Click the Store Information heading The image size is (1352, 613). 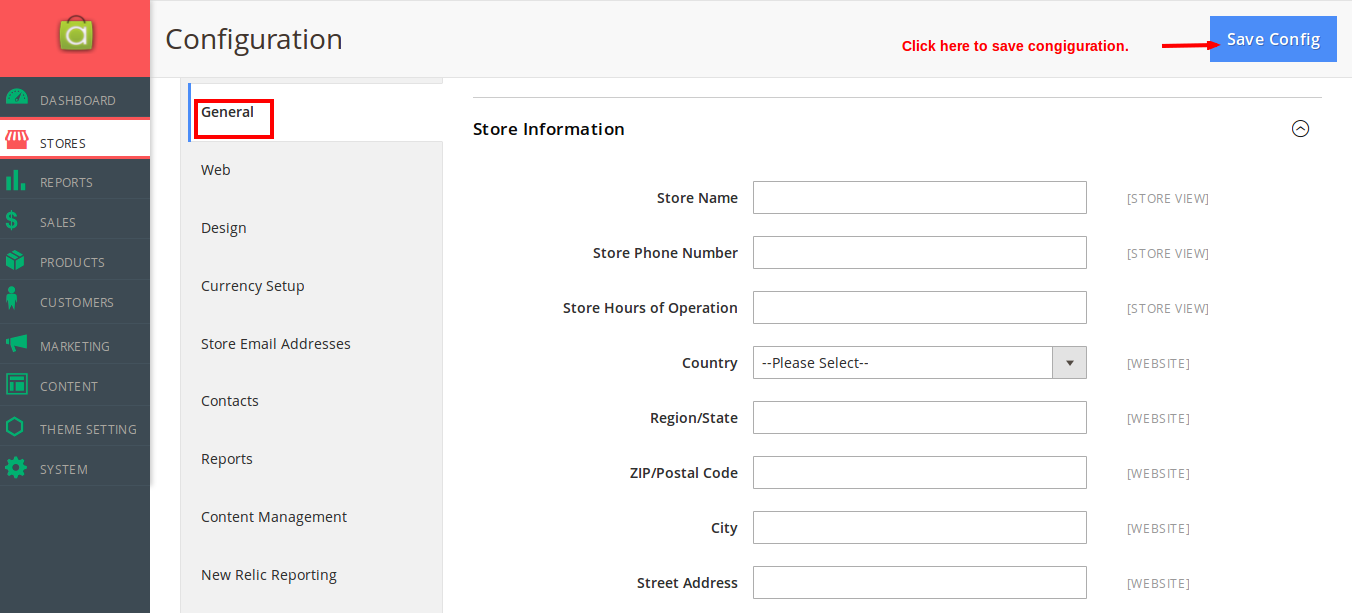(549, 129)
